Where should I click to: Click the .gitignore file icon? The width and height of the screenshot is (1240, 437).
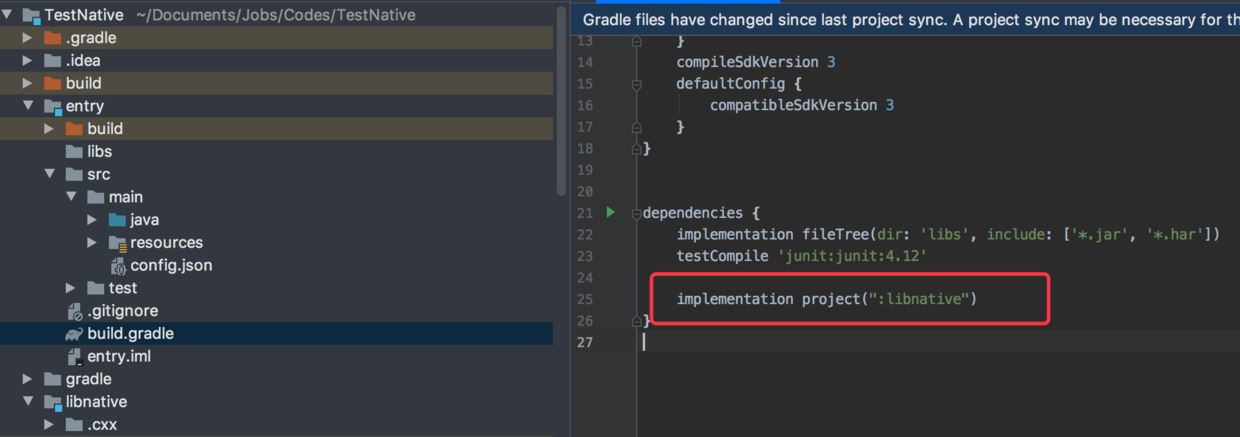[74, 311]
